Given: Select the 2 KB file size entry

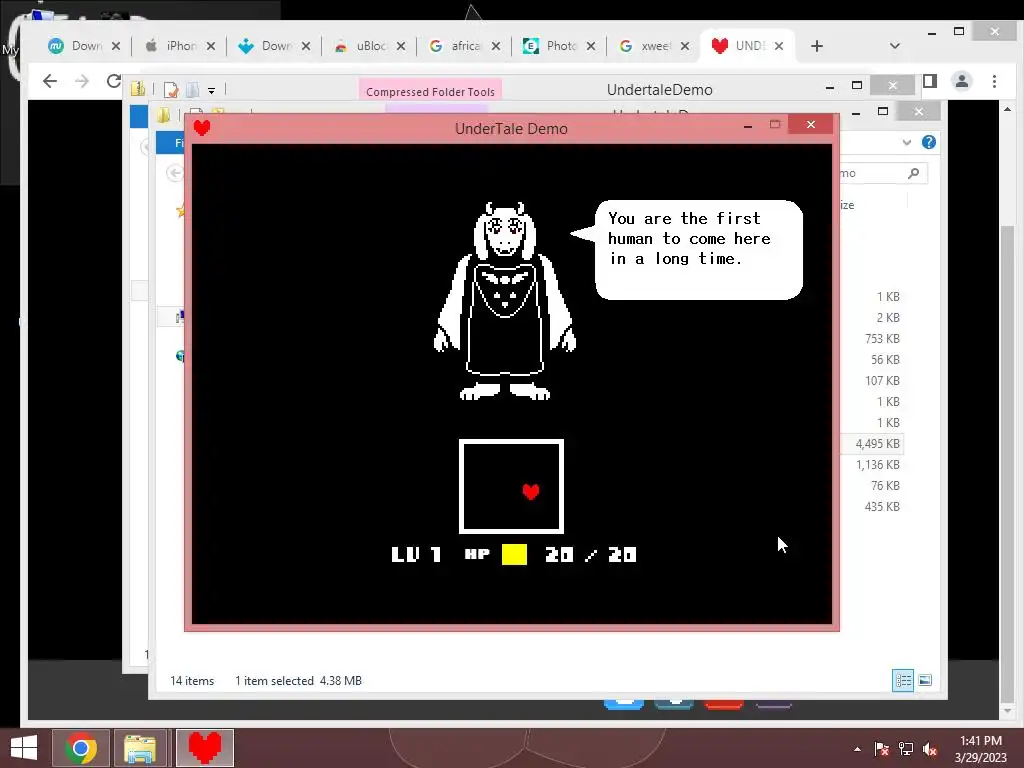Looking at the screenshot, I should (888, 317).
